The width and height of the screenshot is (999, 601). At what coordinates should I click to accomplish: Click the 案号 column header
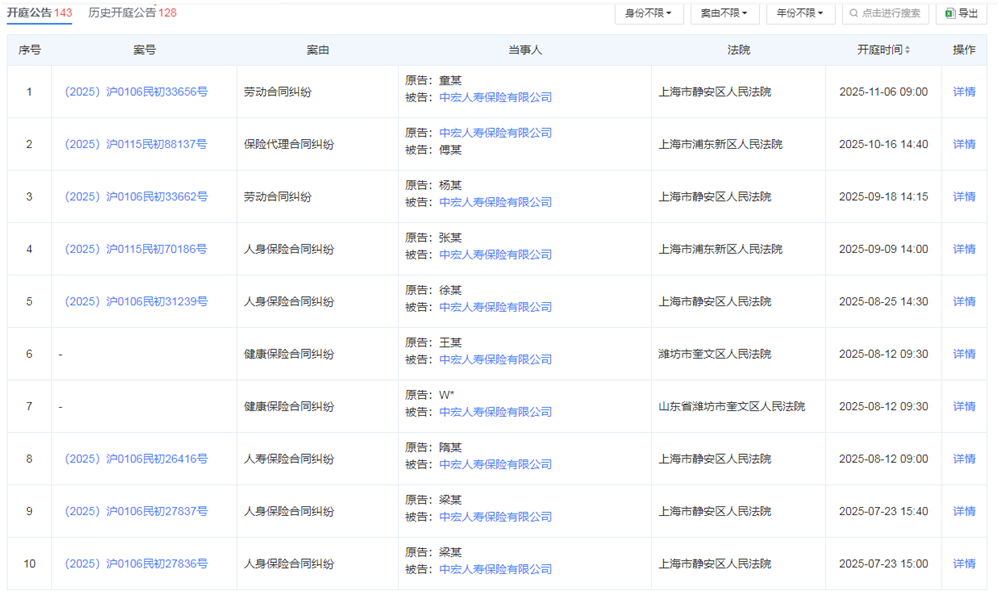[x=144, y=50]
